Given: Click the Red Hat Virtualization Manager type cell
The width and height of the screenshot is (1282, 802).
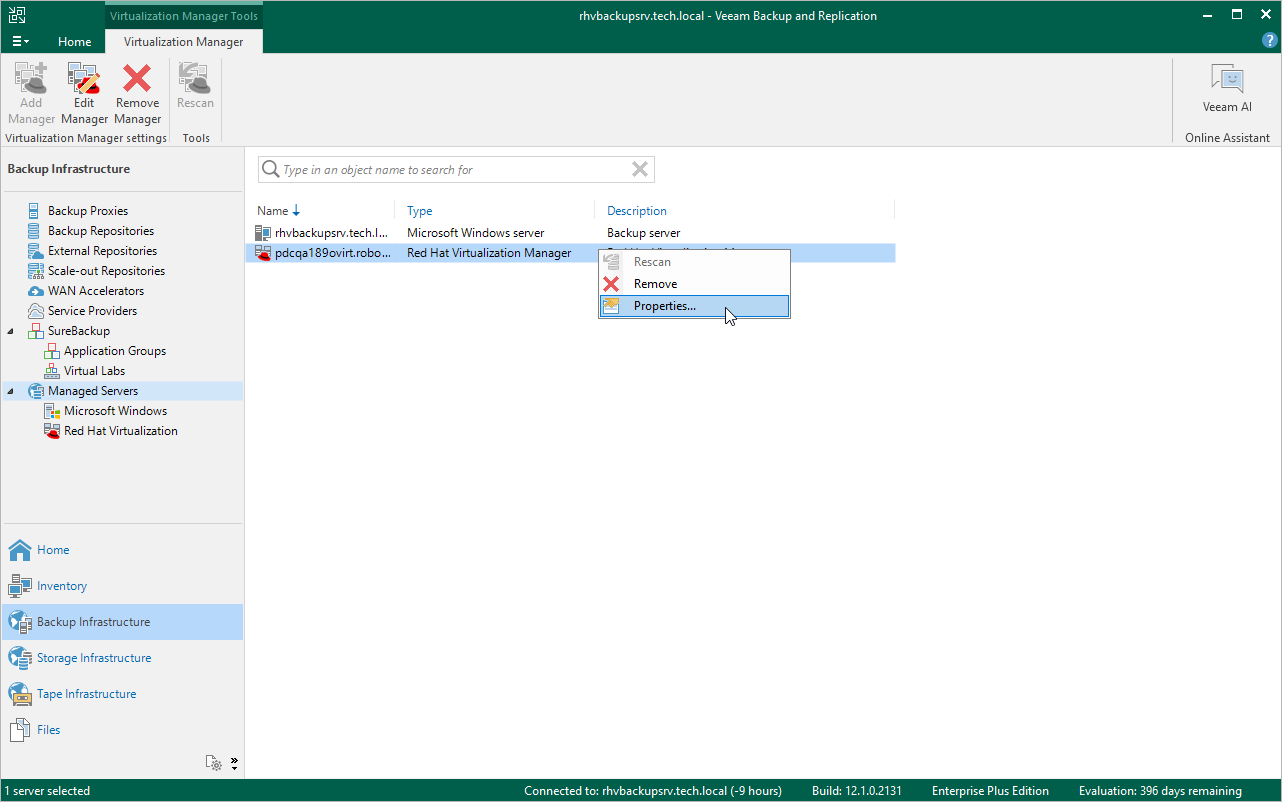Looking at the screenshot, I should click(x=489, y=253).
